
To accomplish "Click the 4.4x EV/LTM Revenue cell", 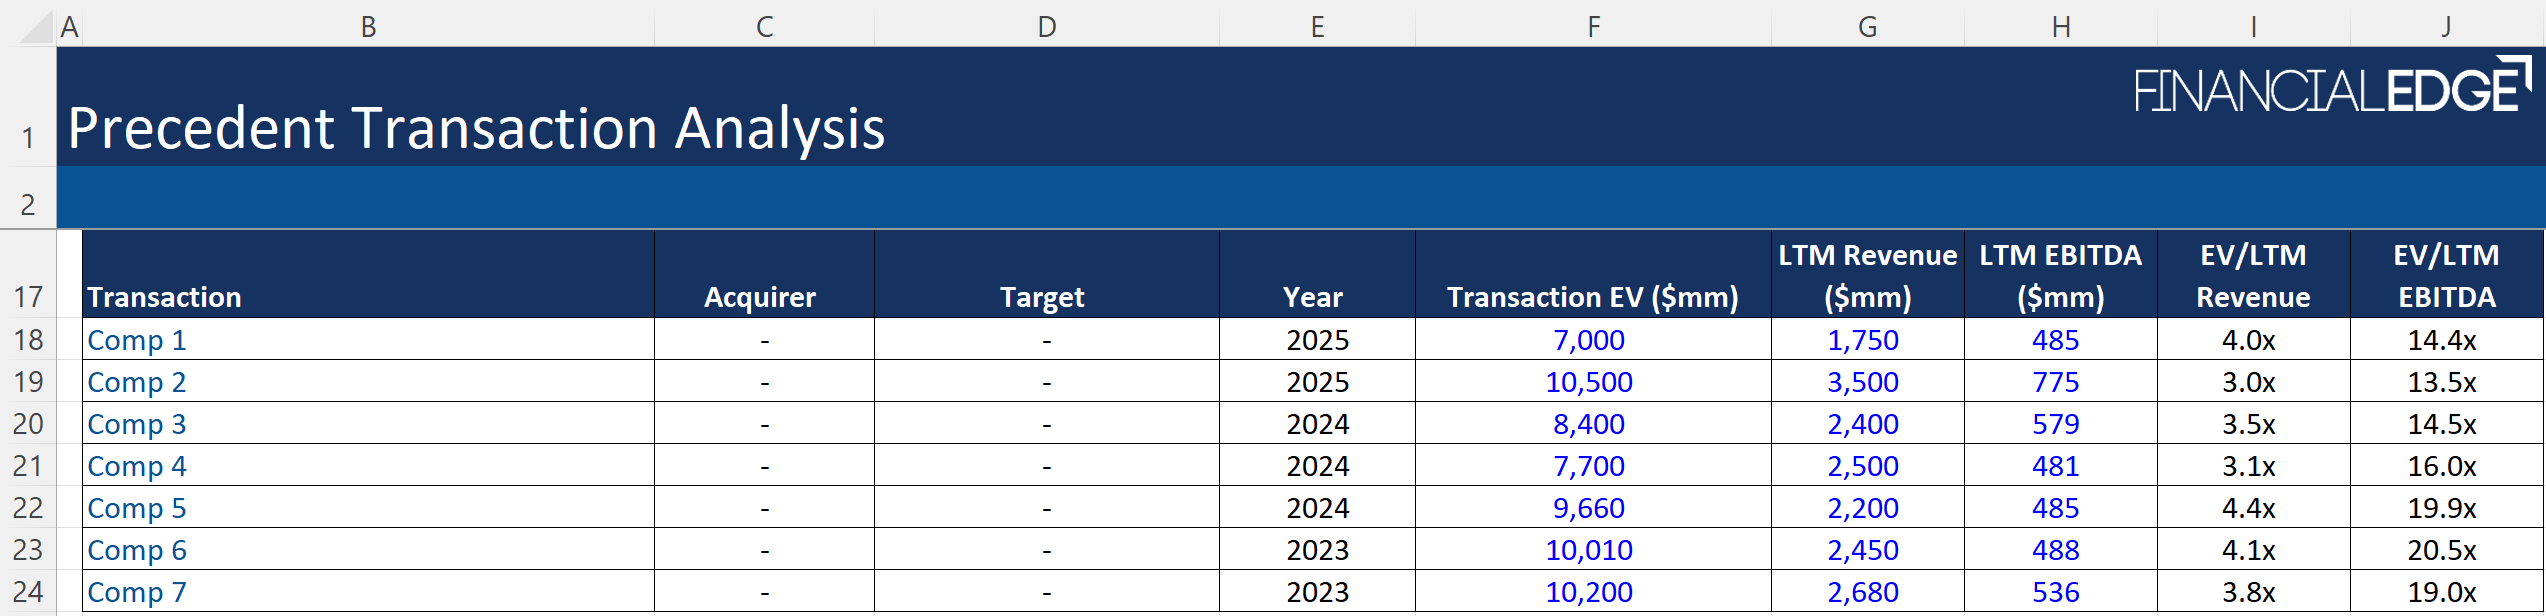I will pos(2249,508).
